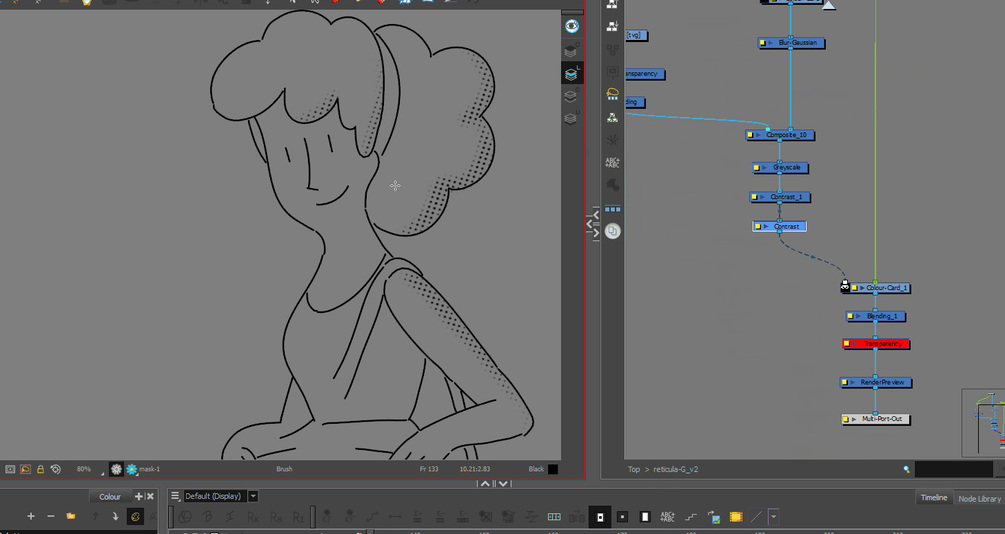Screen dimensions: 1005x534
Task: Click the Top breadcrumb in Node View
Action: click(633, 469)
